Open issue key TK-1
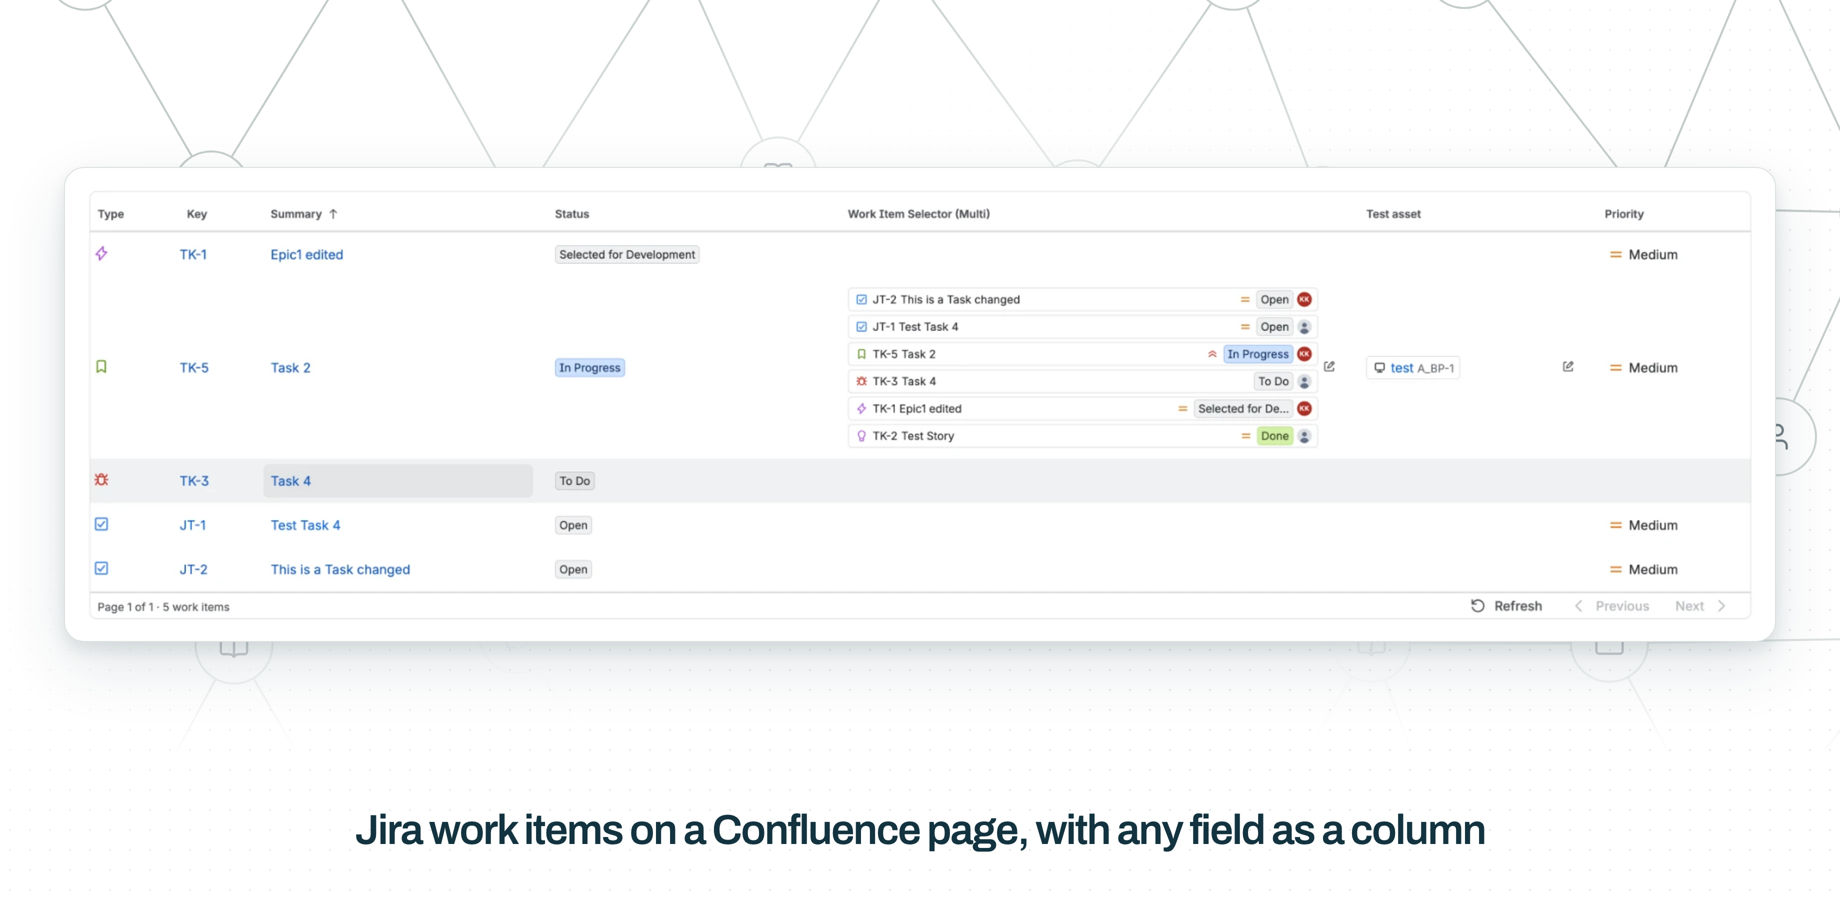The width and height of the screenshot is (1840, 900). pyautogui.click(x=193, y=255)
